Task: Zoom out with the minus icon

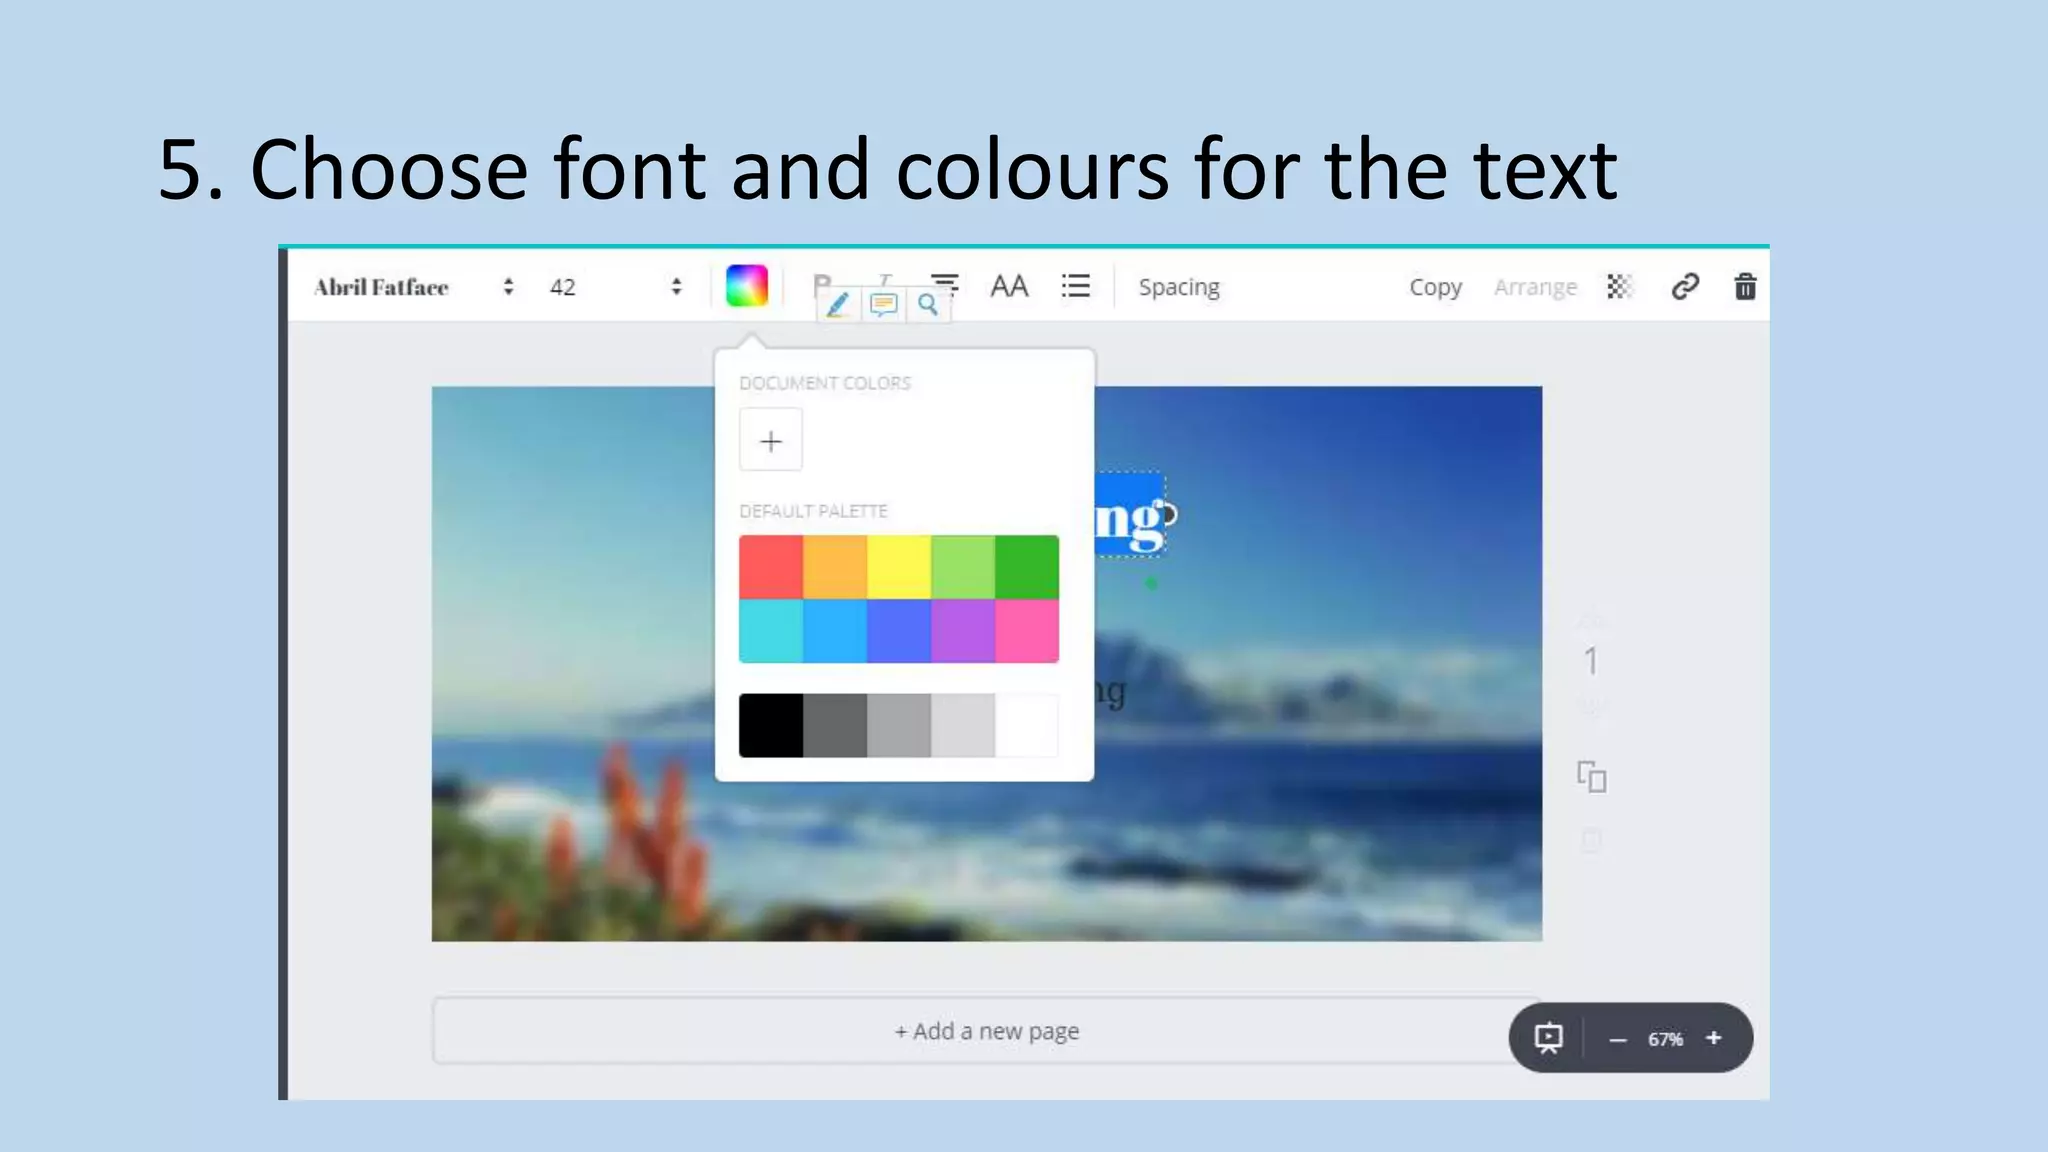Action: 1618,1040
